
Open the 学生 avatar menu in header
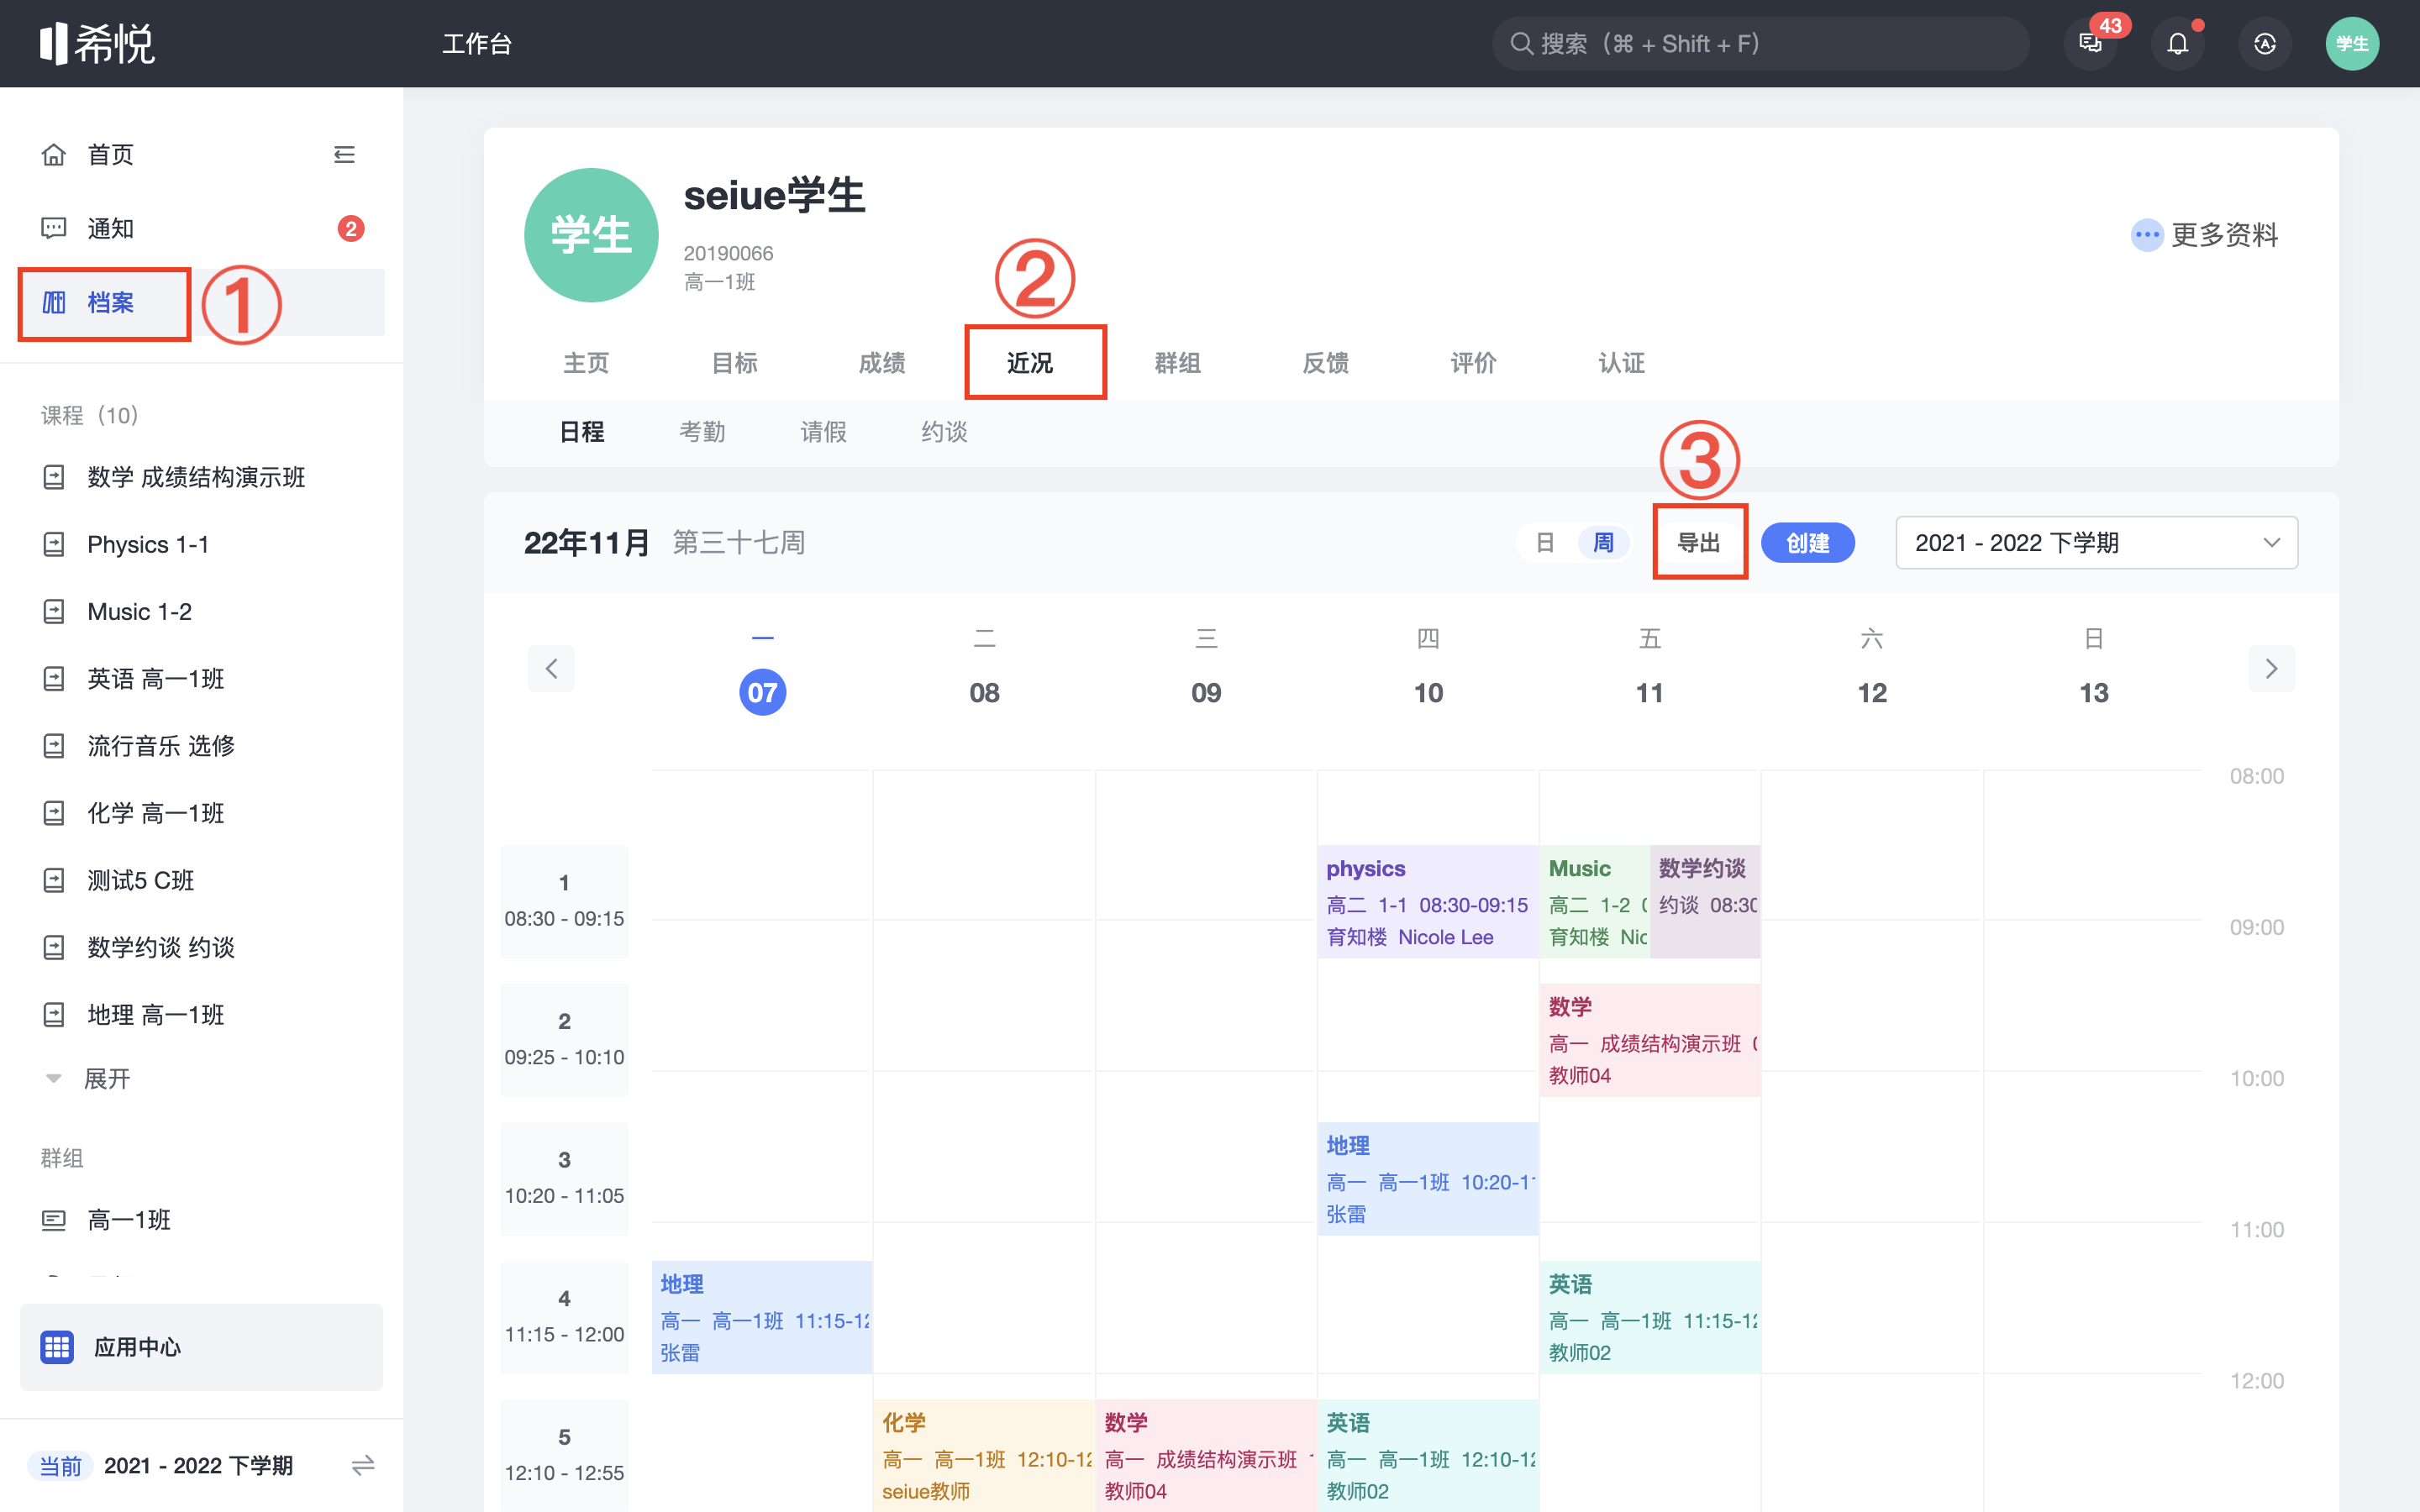click(2352, 44)
